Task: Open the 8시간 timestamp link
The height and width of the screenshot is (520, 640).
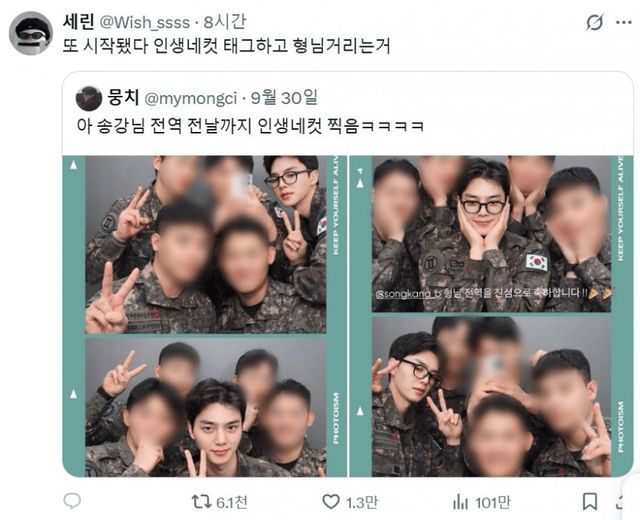Action: 225,22
